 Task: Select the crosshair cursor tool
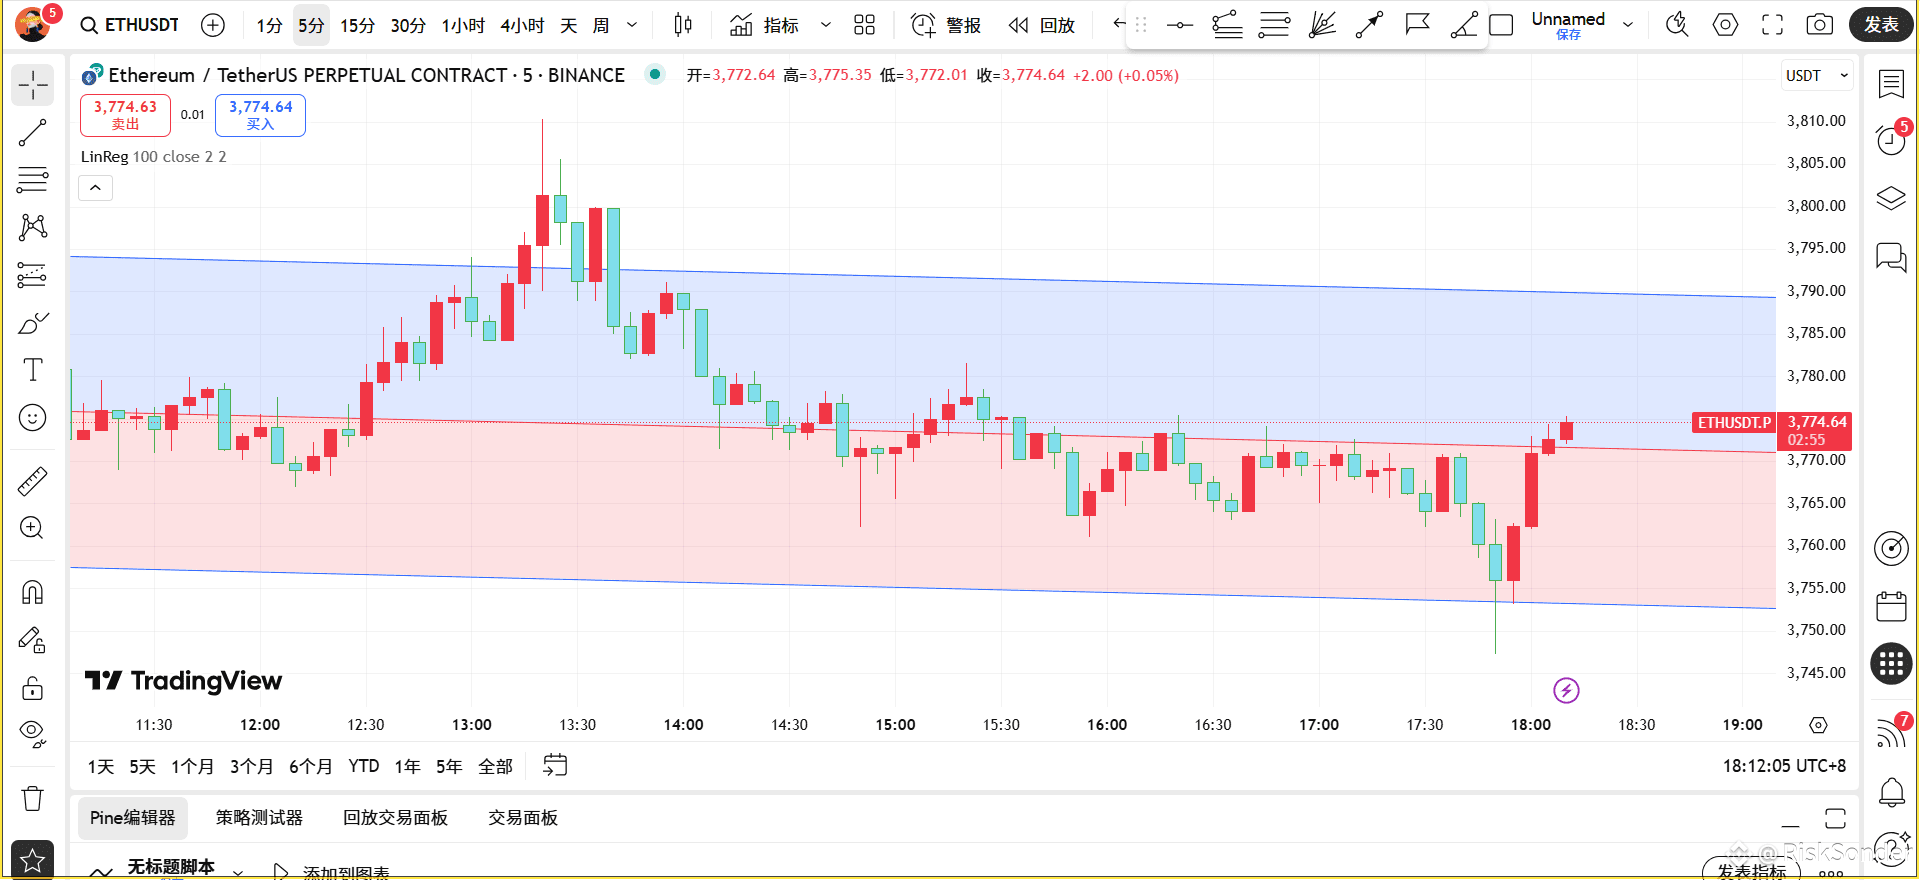click(x=33, y=85)
